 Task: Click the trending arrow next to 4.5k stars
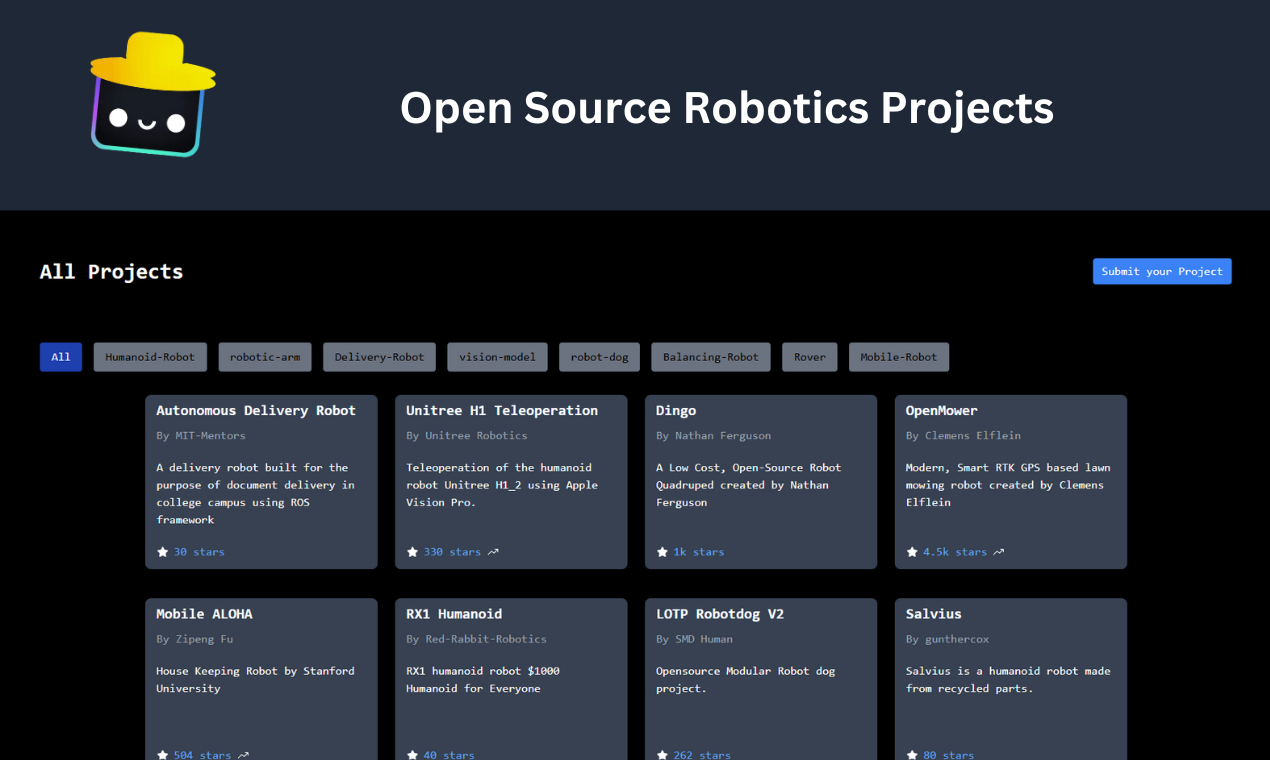[999, 552]
